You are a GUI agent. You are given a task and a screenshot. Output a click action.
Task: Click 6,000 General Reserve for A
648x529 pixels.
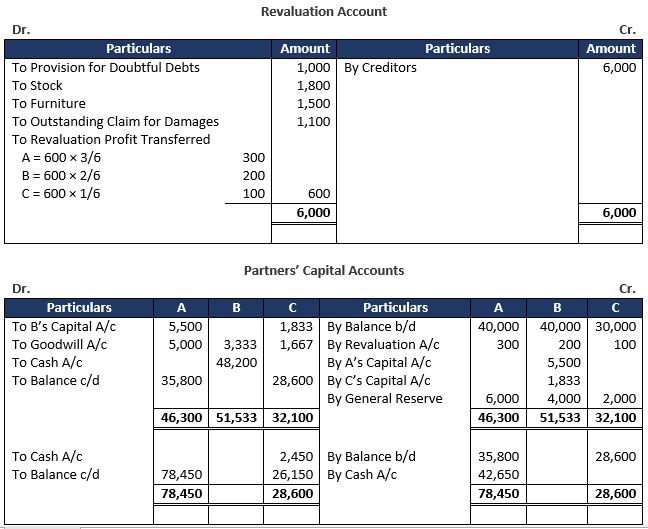coord(502,398)
